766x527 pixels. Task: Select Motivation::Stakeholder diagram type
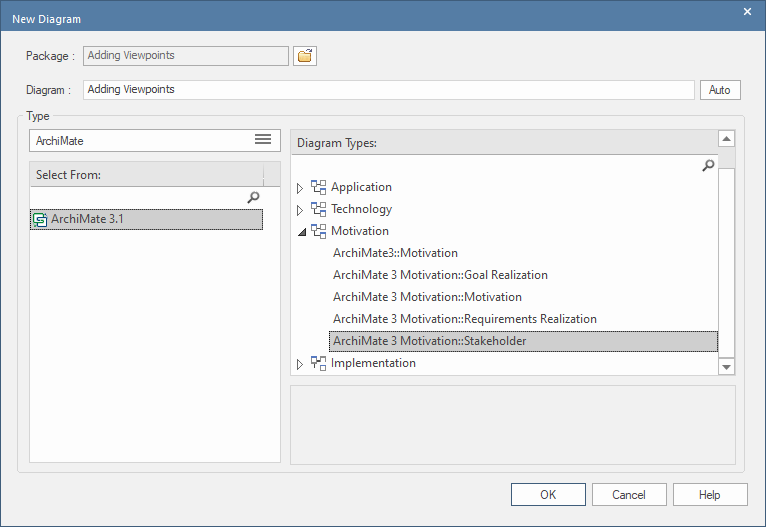pyautogui.click(x=523, y=341)
